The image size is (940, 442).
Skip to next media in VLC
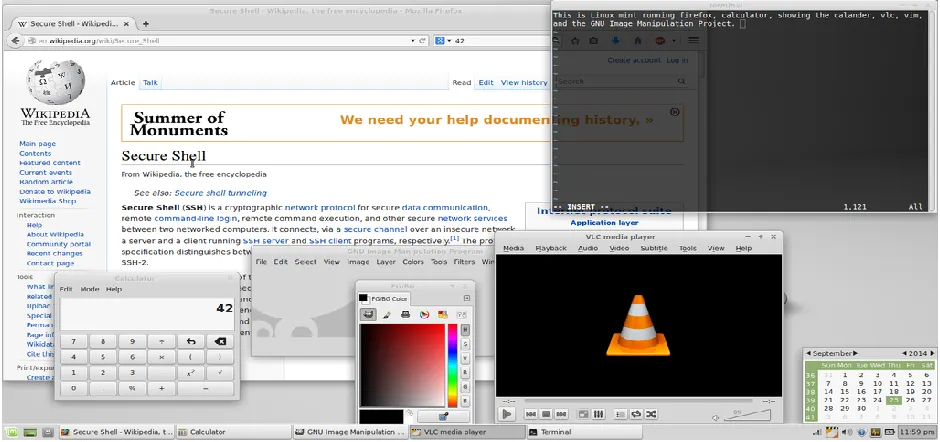pos(561,414)
